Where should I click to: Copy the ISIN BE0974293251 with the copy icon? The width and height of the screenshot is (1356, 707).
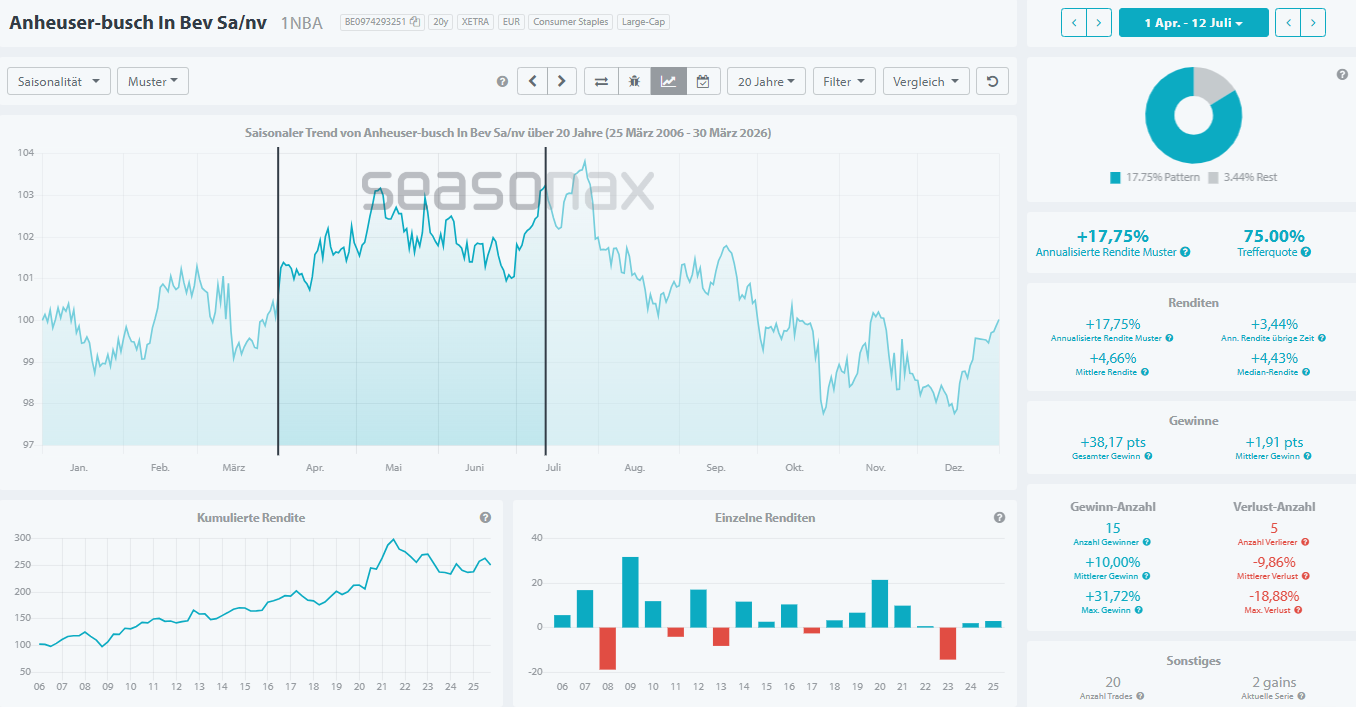click(415, 22)
